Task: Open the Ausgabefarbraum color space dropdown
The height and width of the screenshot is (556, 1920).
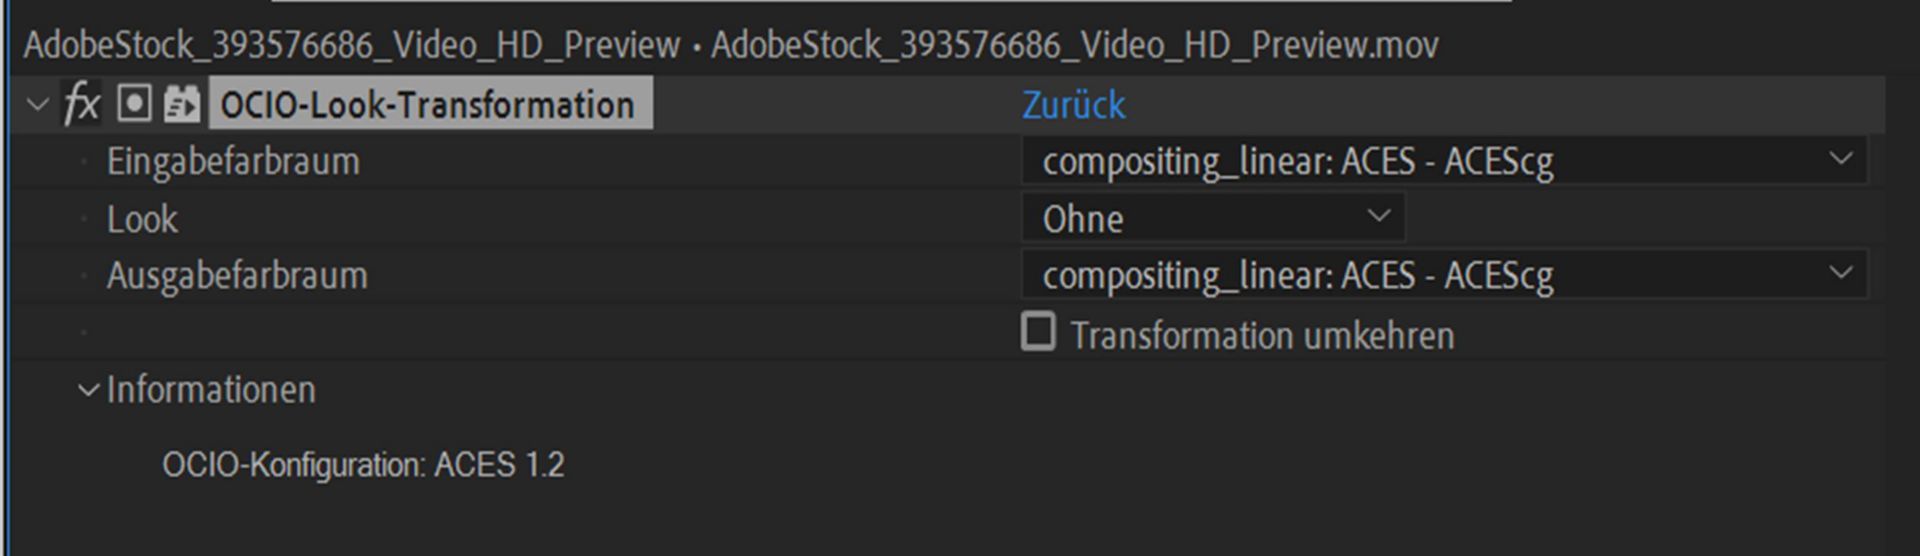Action: [1443, 275]
